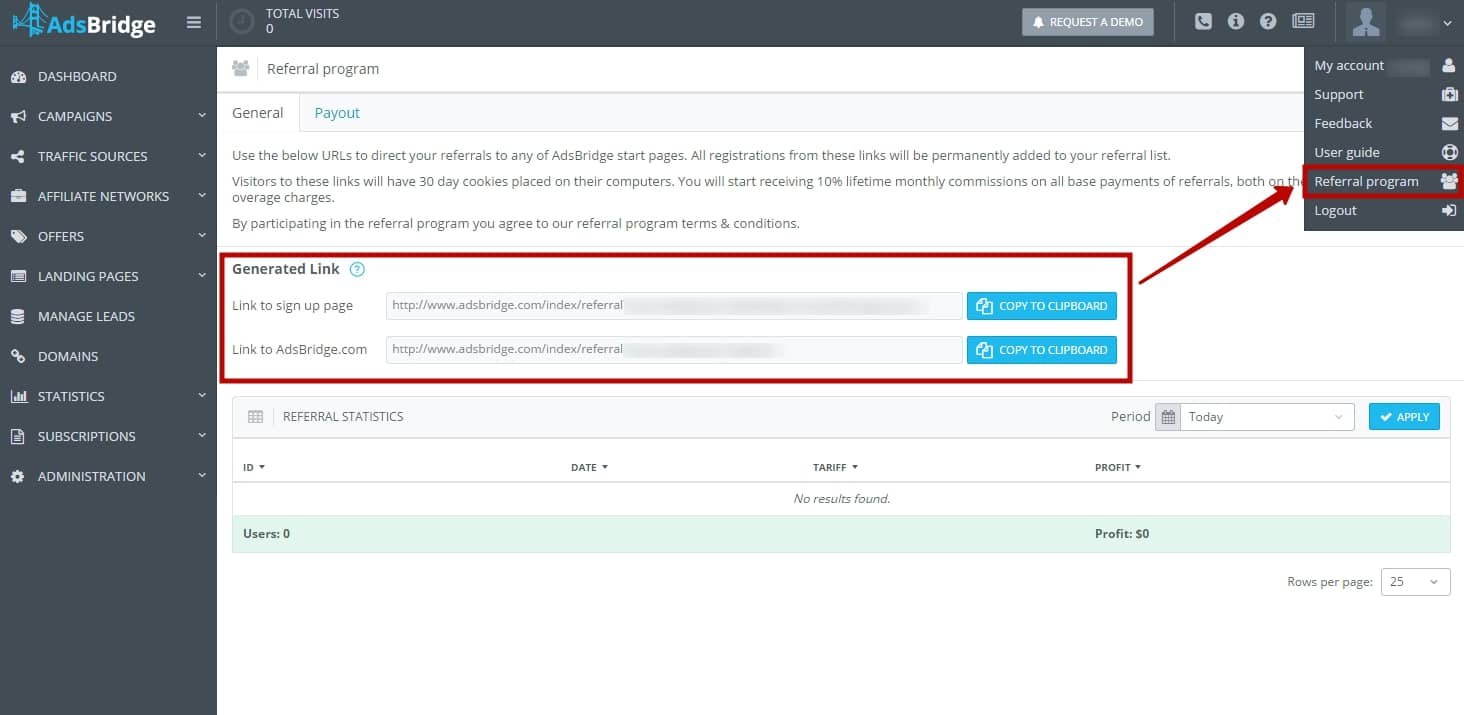This screenshot has height=715, width=1464.
Task: Click the Apply period button
Action: pos(1404,417)
